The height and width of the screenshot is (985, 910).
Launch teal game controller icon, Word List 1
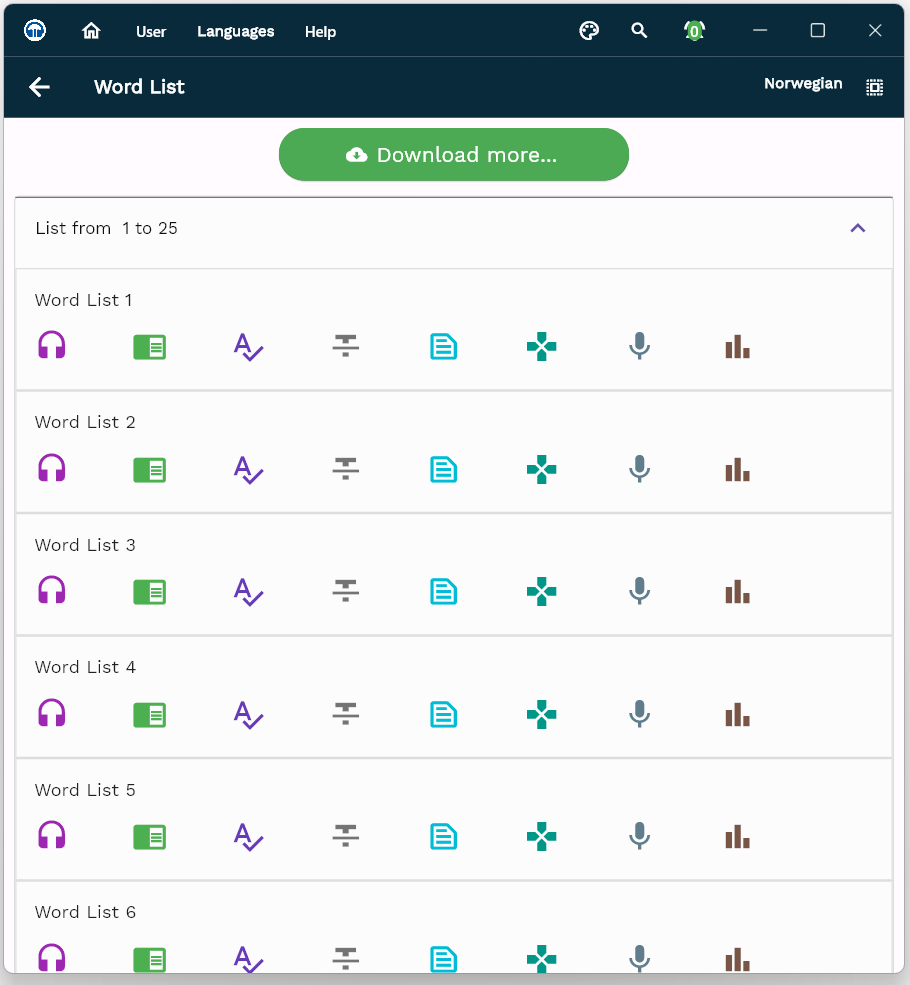coord(541,346)
